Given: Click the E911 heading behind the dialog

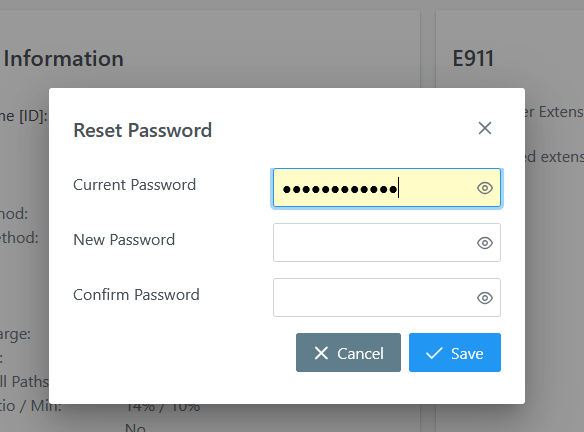Looking at the screenshot, I should [x=473, y=59].
